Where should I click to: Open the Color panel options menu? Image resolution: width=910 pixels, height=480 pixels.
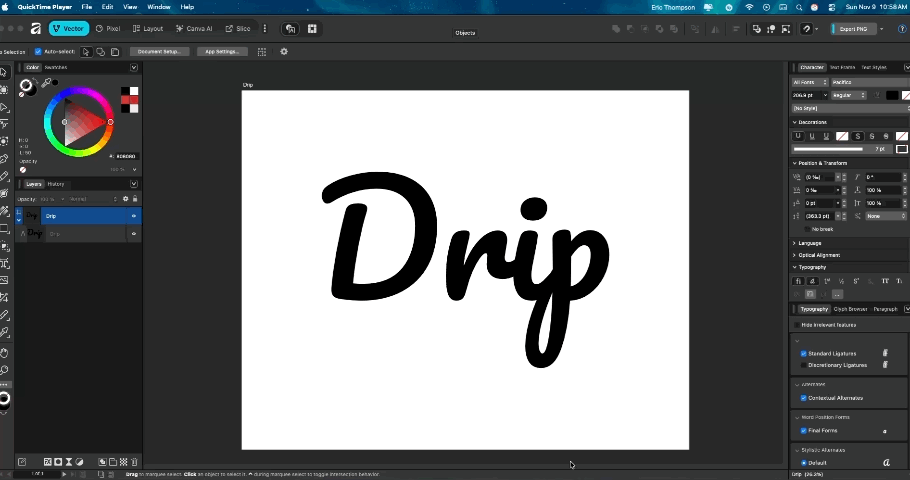click(x=134, y=67)
